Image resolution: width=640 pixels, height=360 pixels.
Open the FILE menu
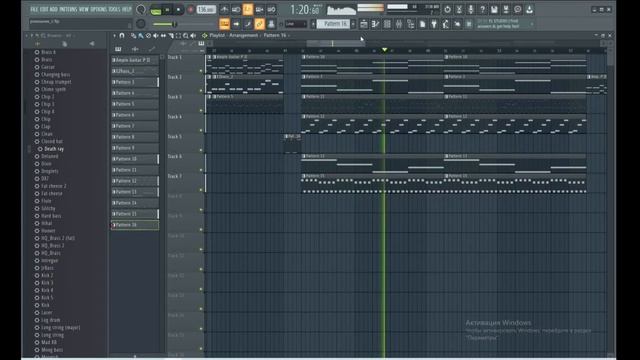tap(34, 9)
